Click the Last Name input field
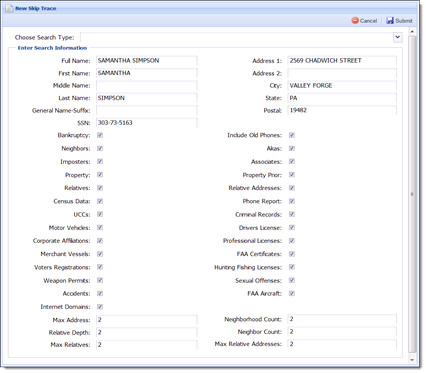Viewport: 426px width, 373px height. point(147,98)
